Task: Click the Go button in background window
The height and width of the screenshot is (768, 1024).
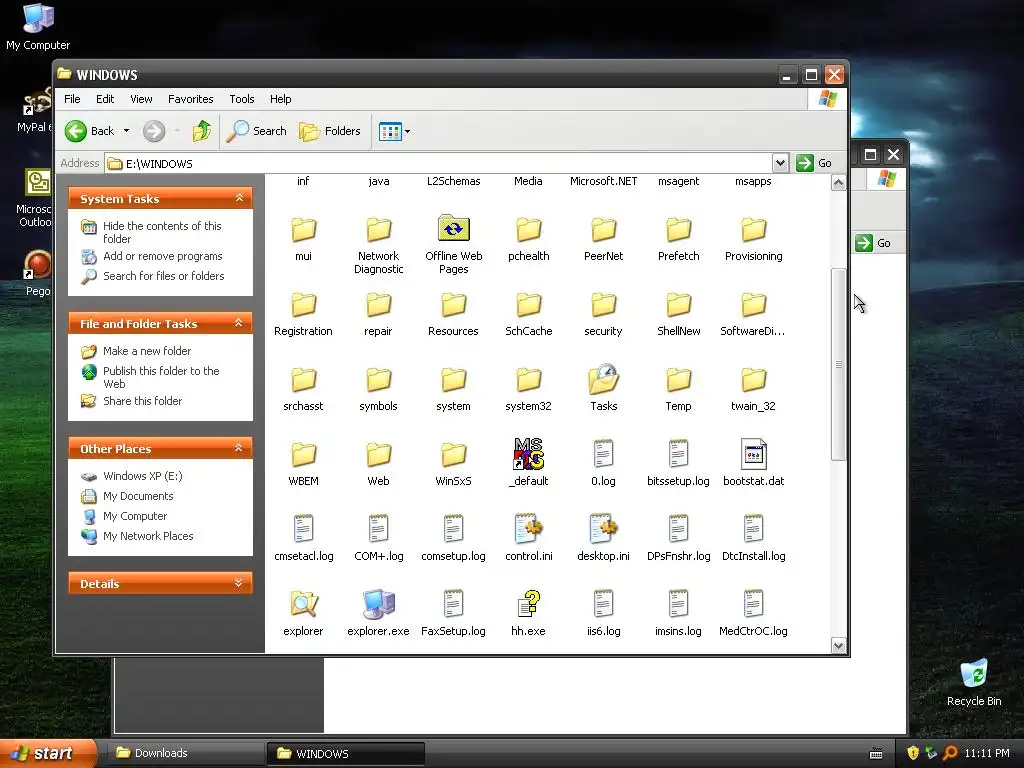Action: coord(874,243)
